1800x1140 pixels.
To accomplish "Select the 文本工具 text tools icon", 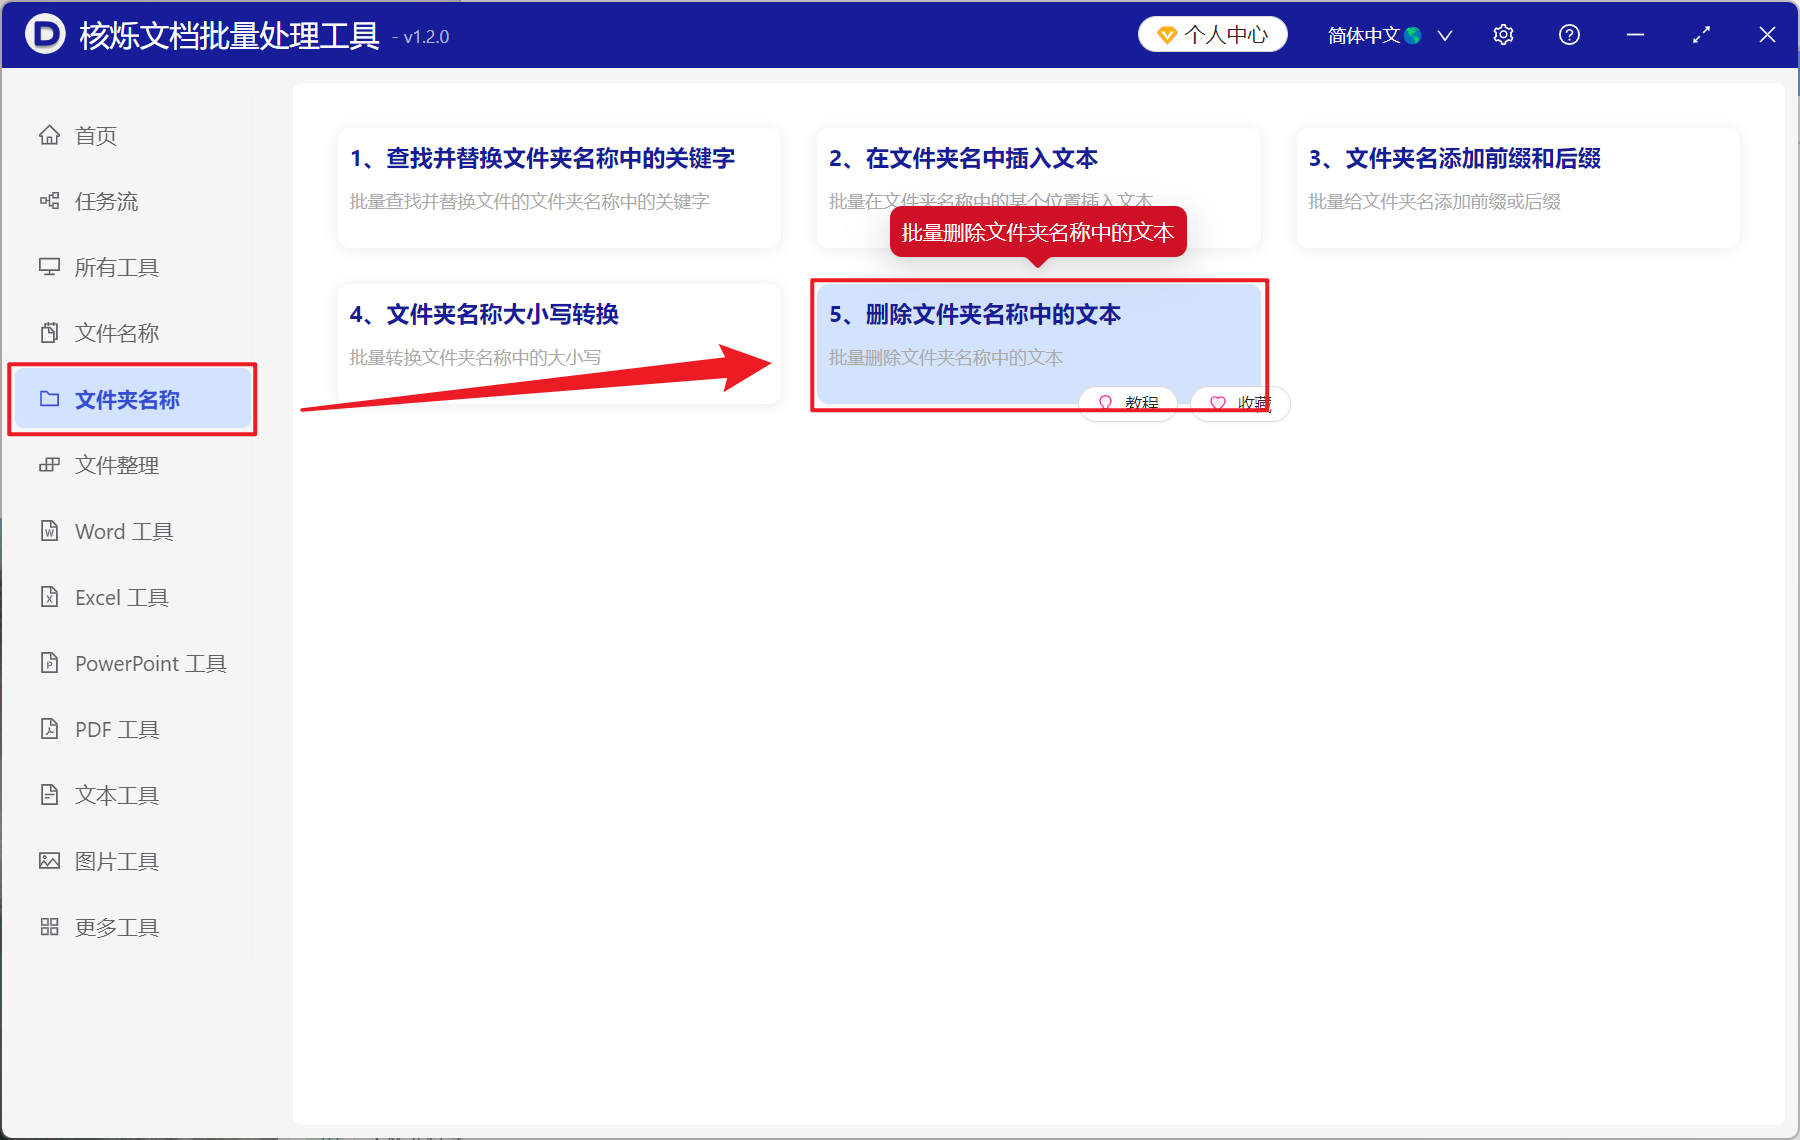I will tap(50, 794).
